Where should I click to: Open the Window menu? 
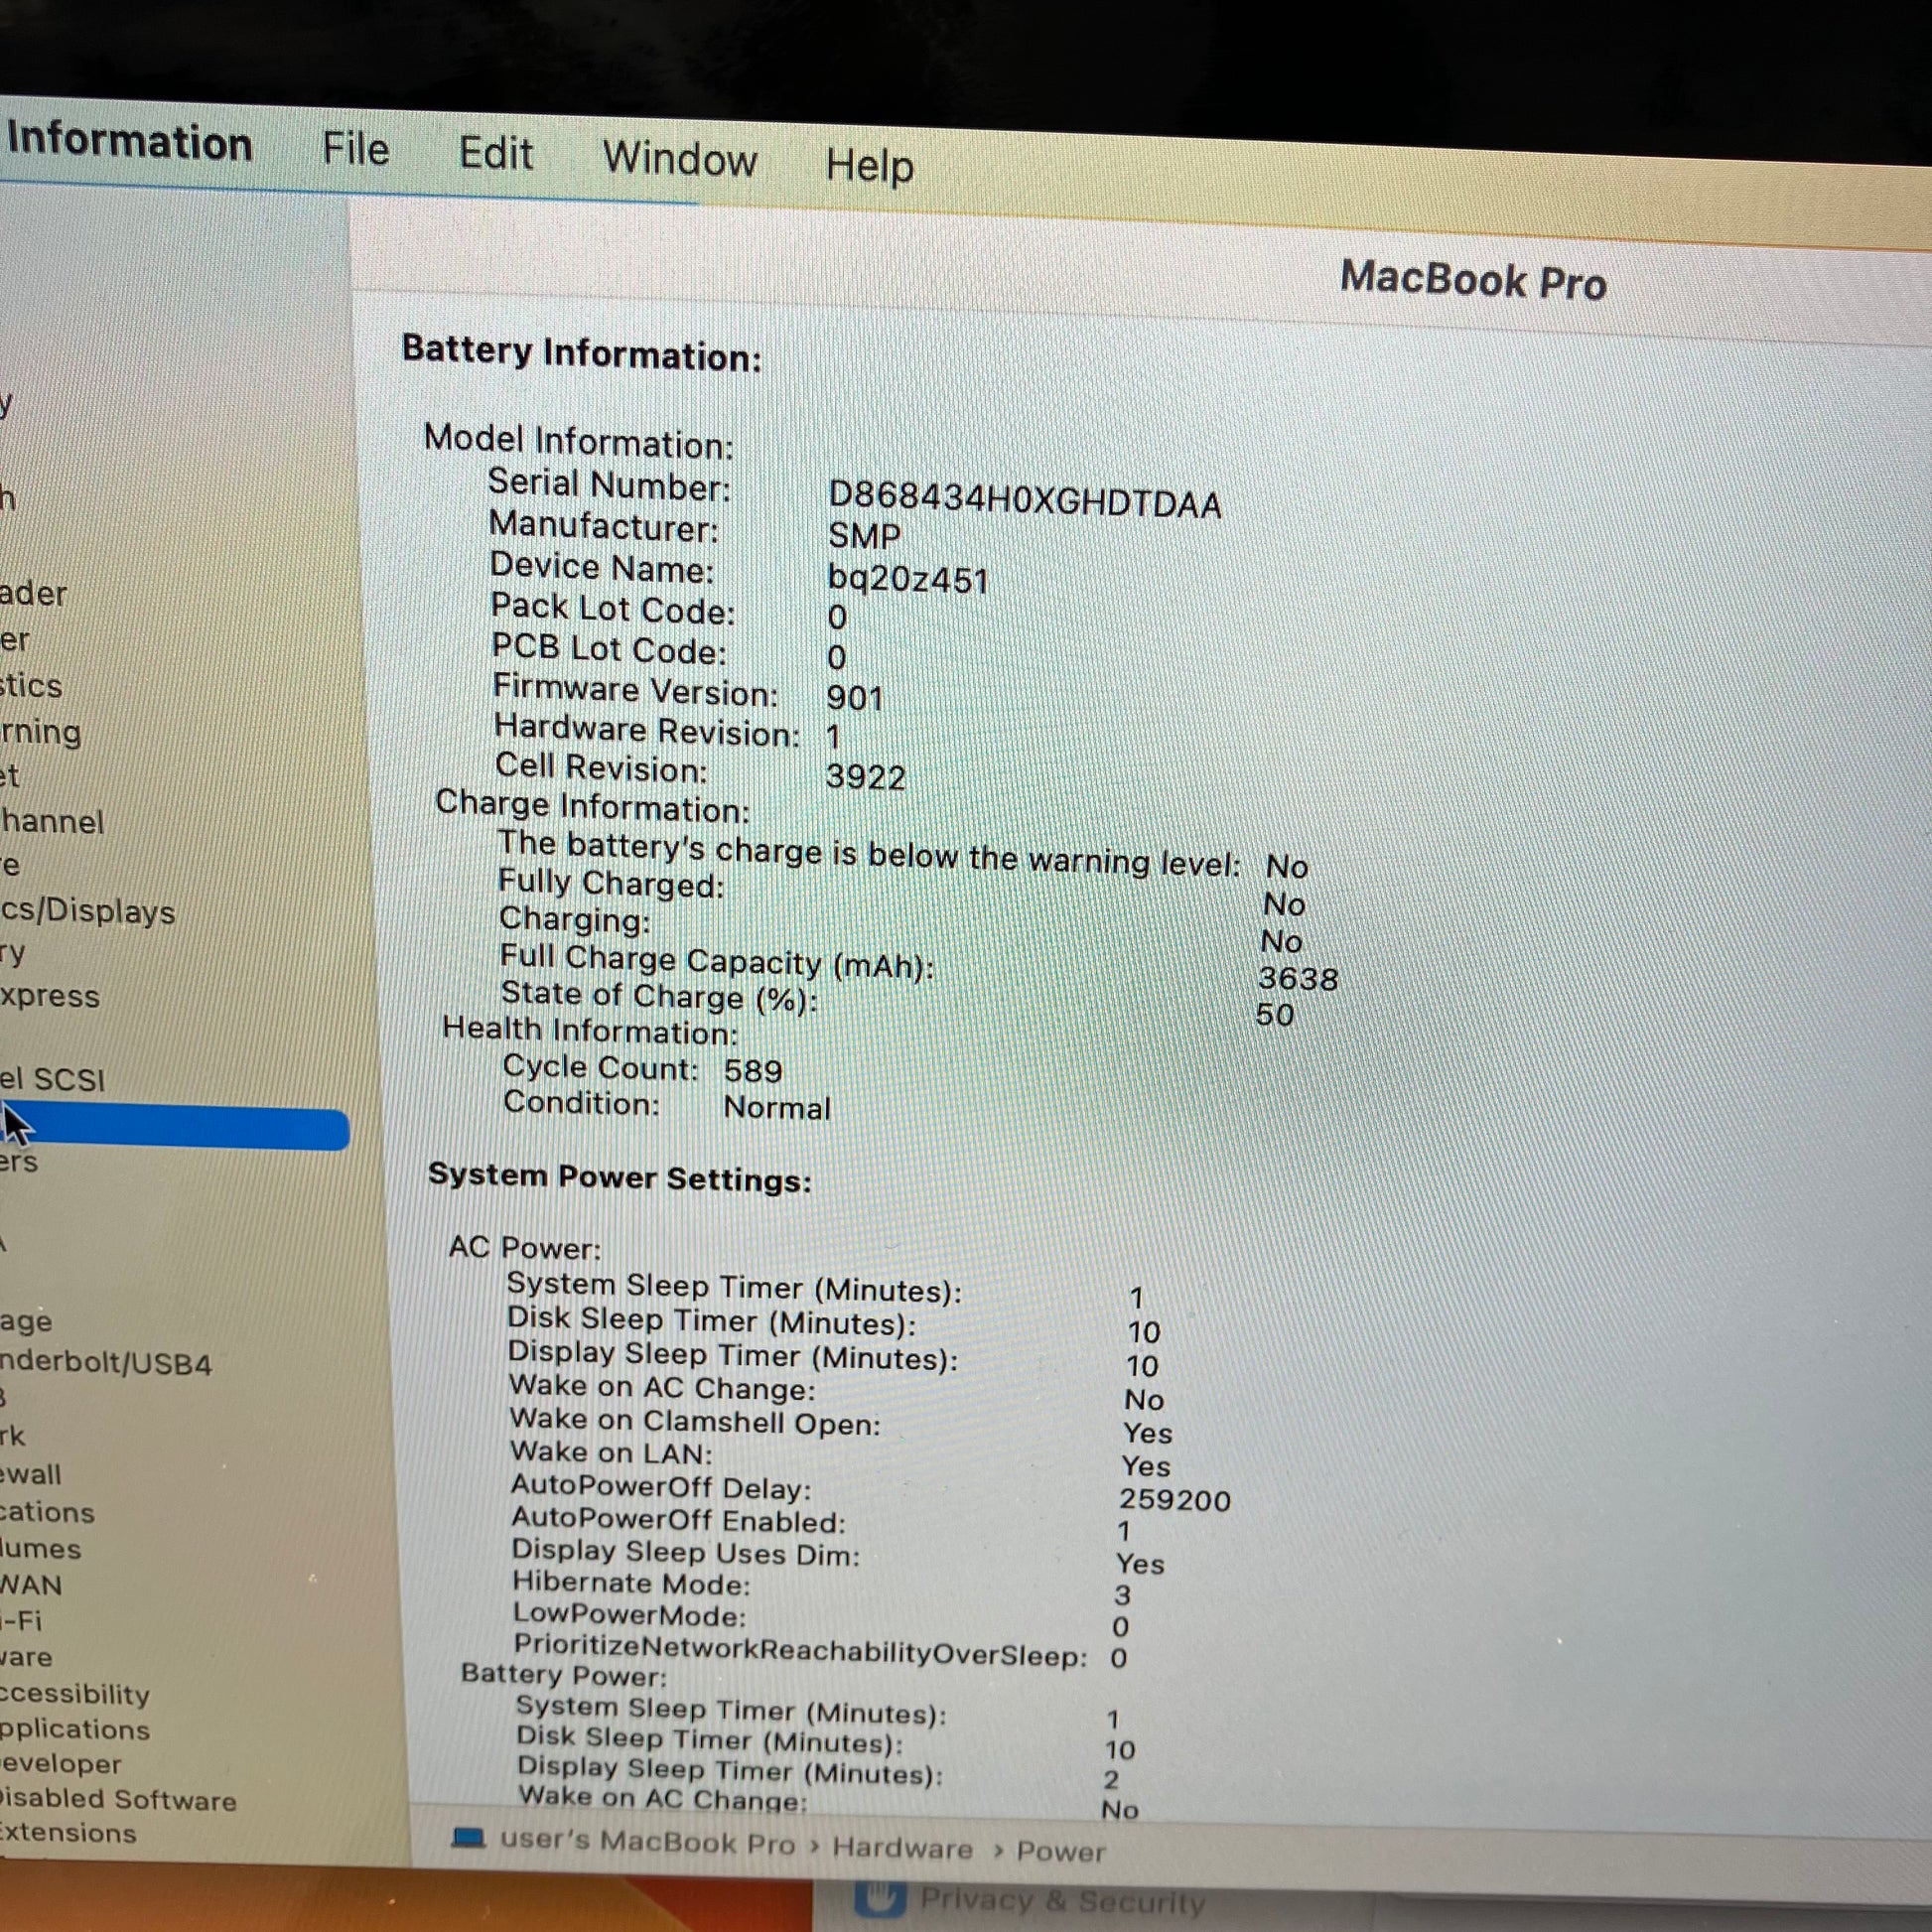click(680, 160)
